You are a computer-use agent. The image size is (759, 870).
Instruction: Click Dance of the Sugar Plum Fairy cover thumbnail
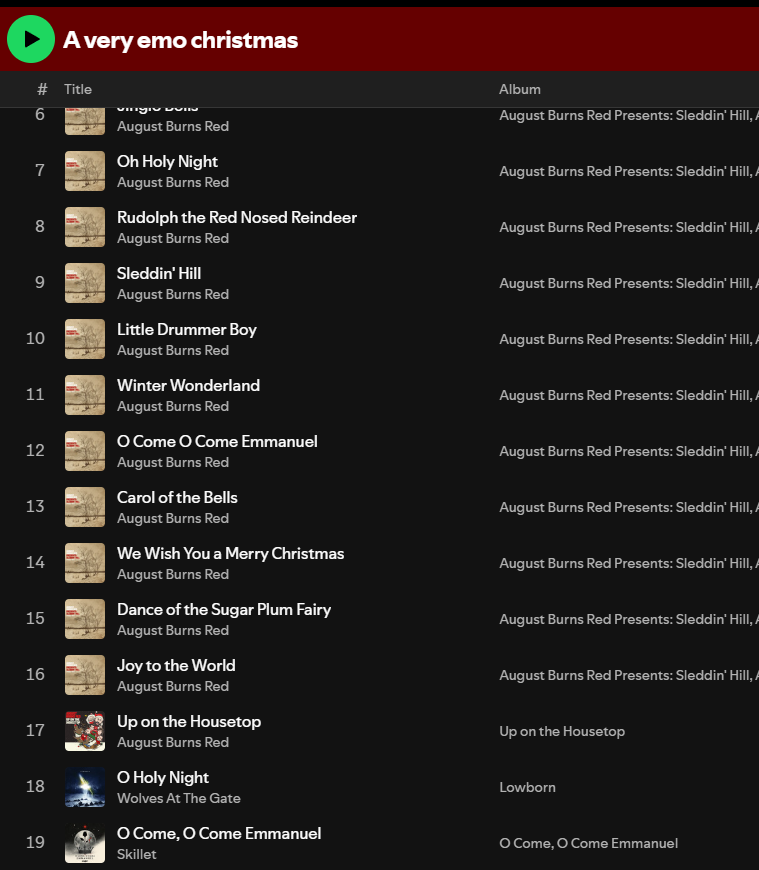click(85, 619)
